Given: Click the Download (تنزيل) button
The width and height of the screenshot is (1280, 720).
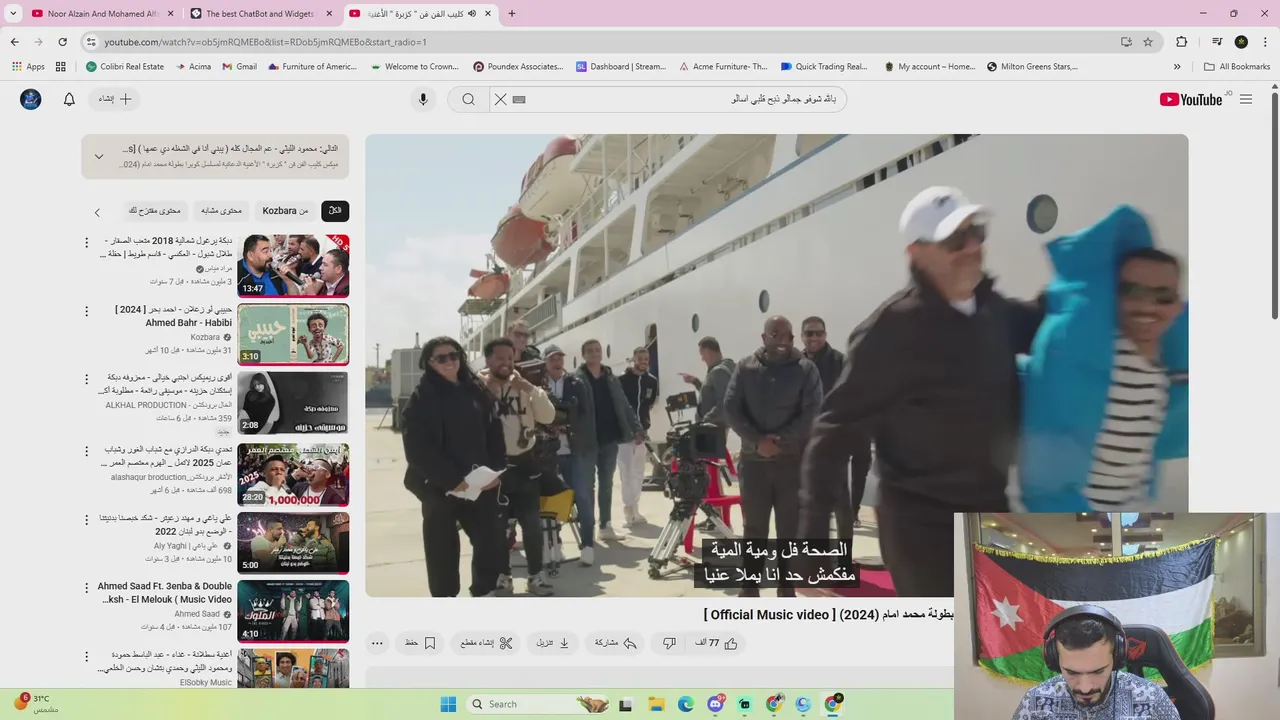Looking at the screenshot, I should pyautogui.click(x=553, y=643).
